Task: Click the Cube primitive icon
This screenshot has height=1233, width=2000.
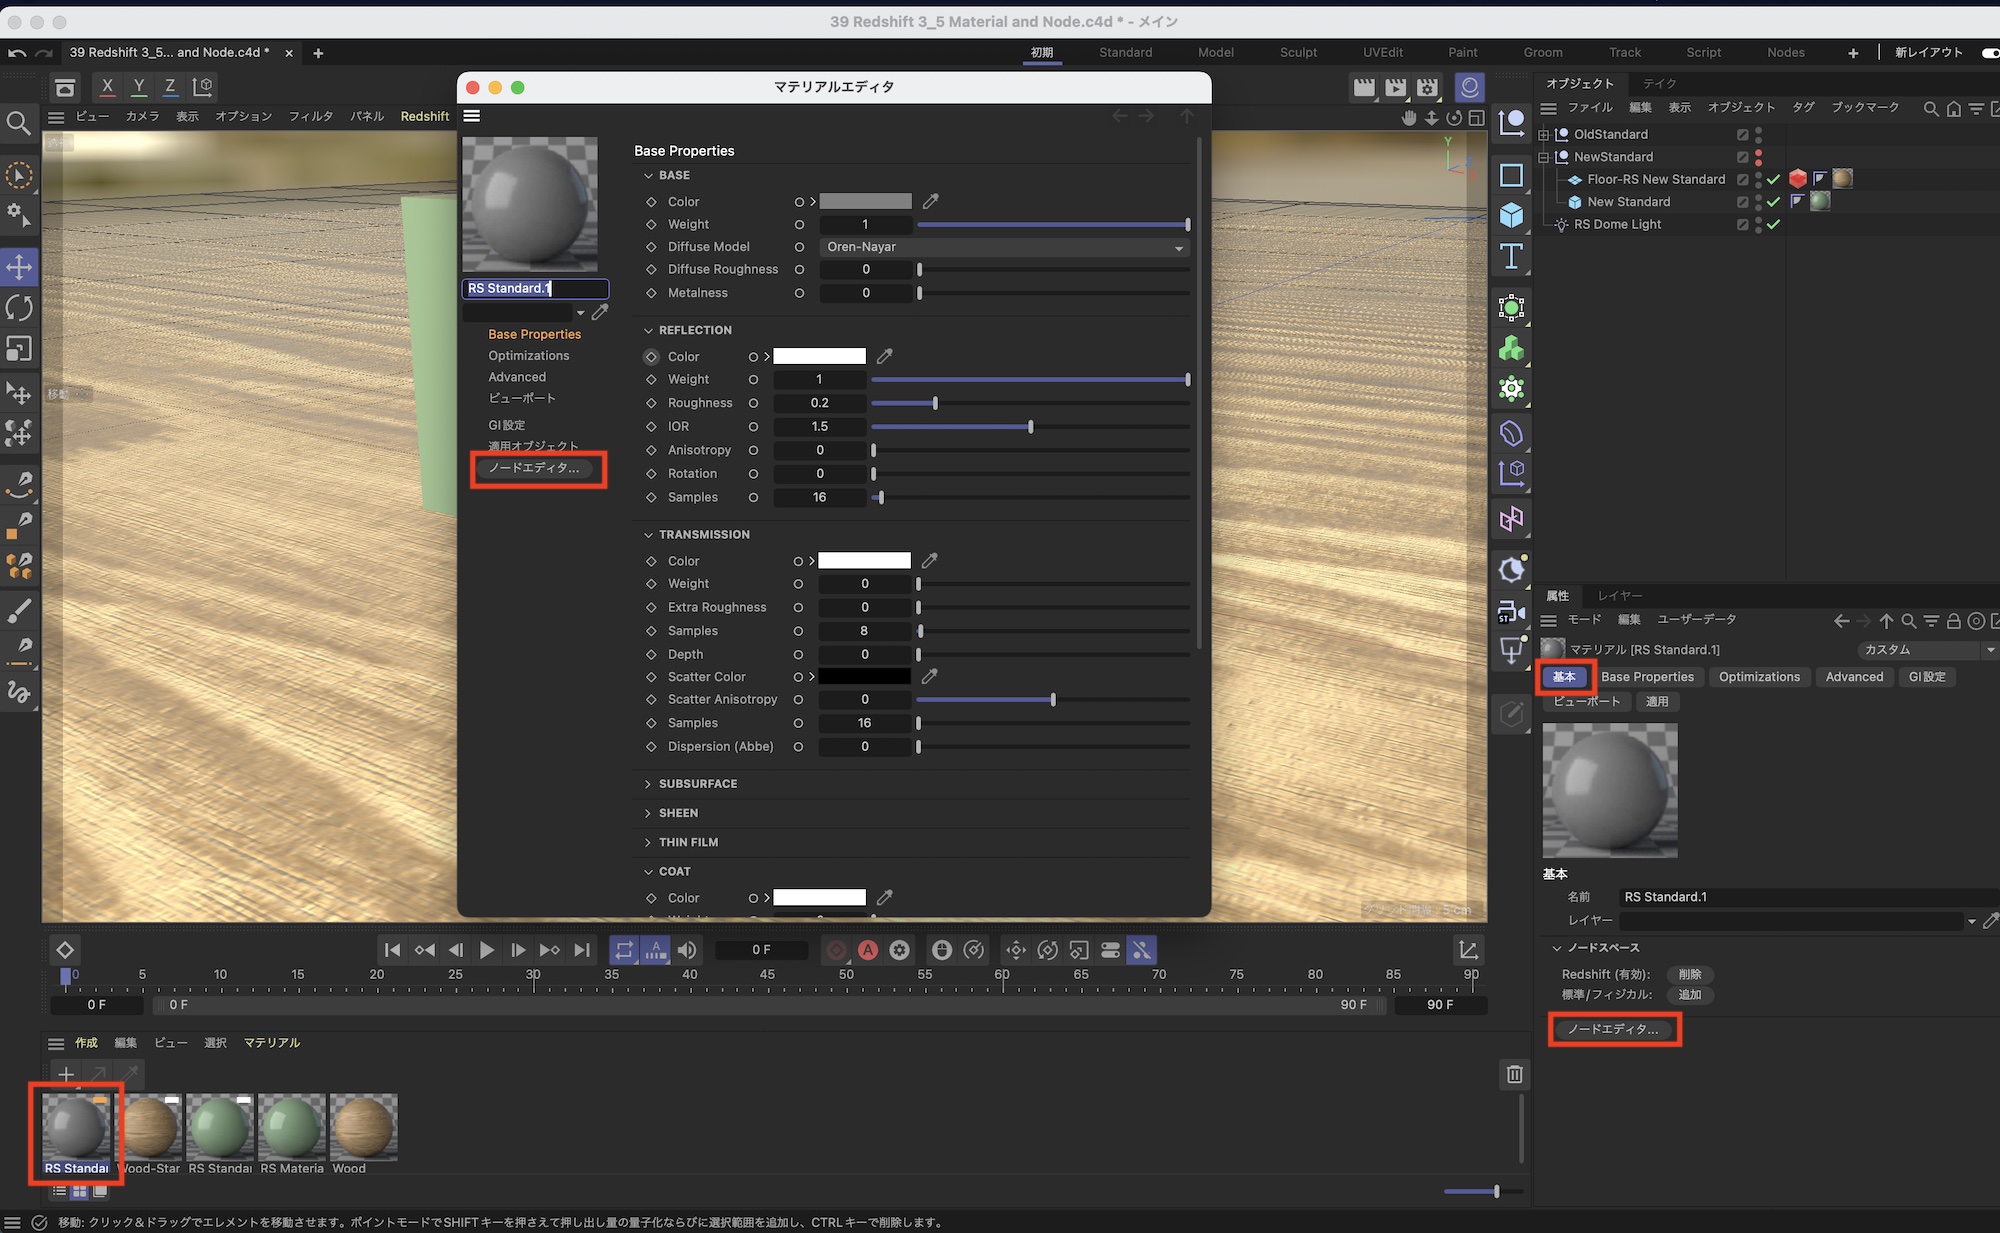Action: click(1511, 215)
